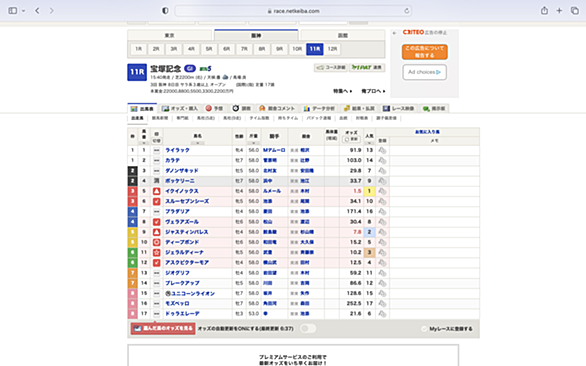Click the Safari address bar
Viewport: 586px width, 366px height.
pyautogui.click(x=293, y=11)
